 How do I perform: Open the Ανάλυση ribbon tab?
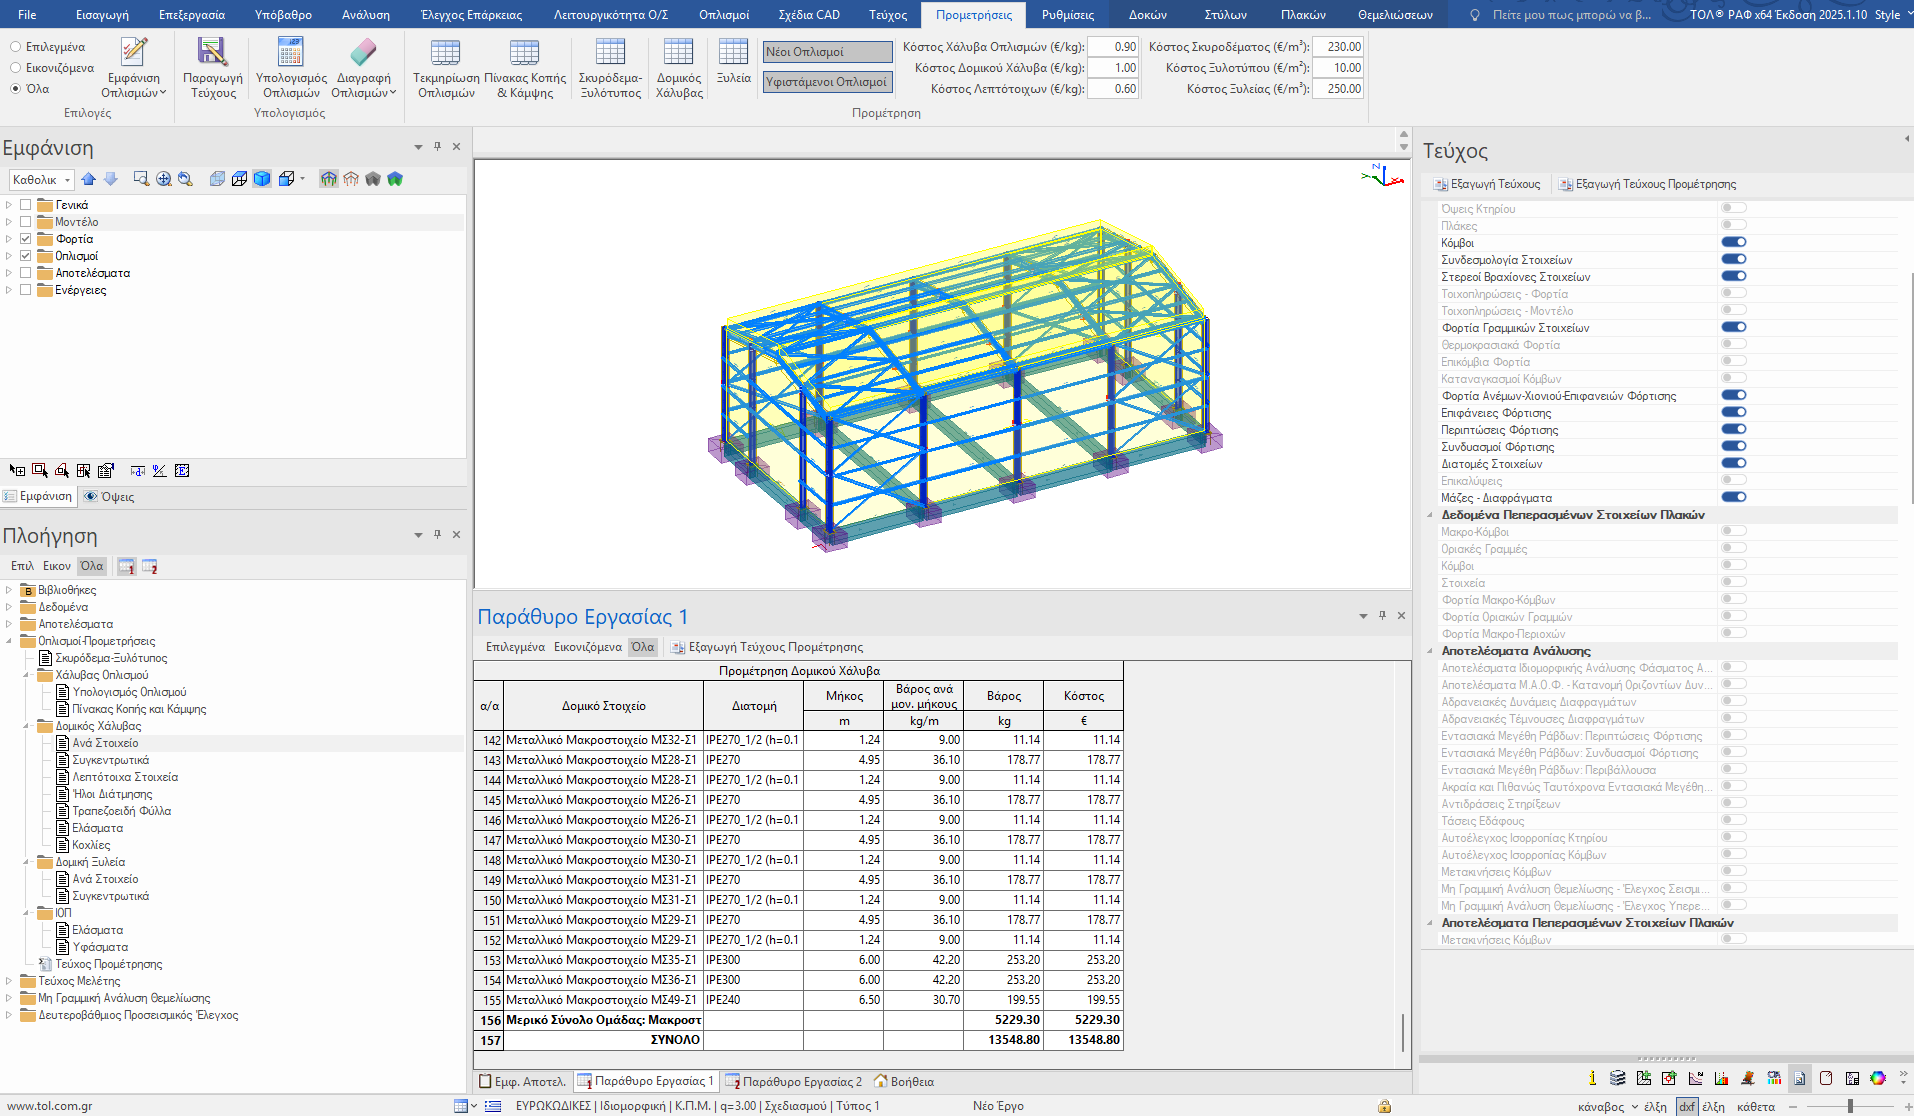point(365,15)
